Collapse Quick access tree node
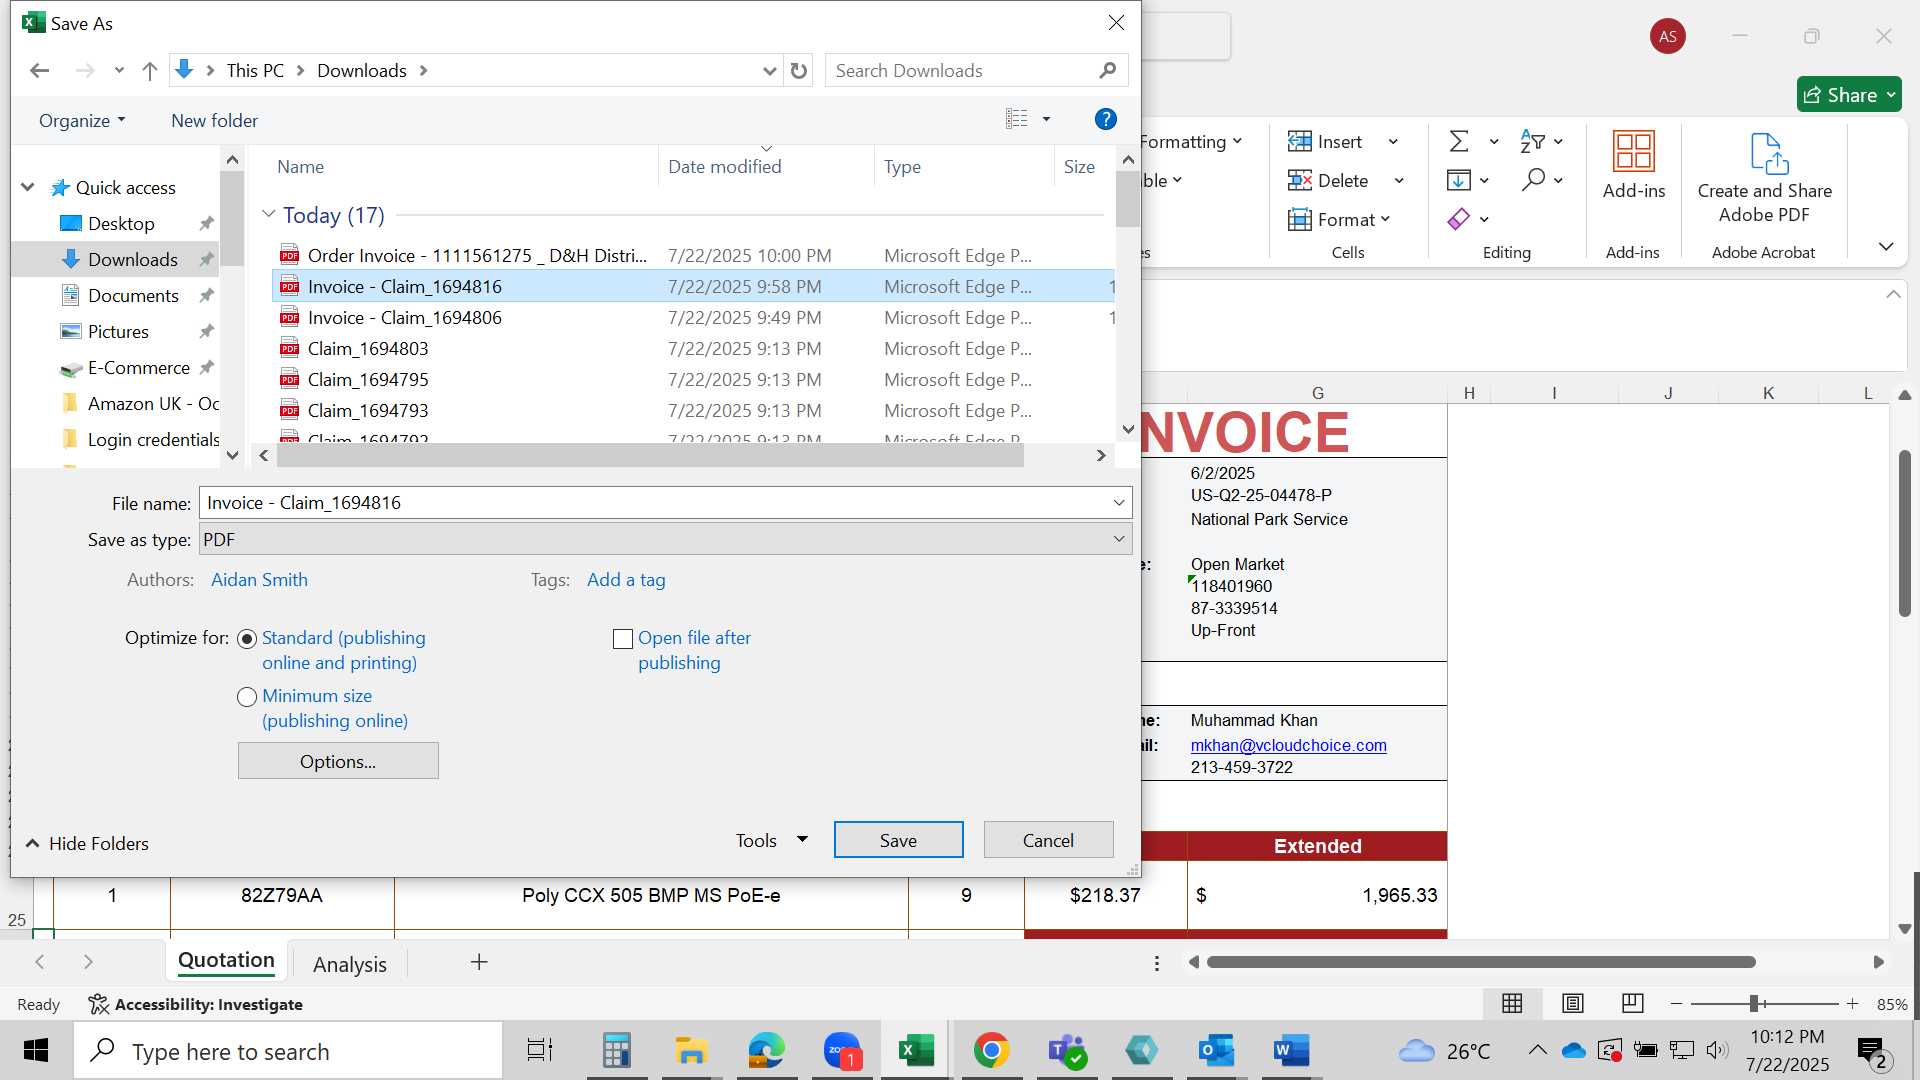 (28, 187)
